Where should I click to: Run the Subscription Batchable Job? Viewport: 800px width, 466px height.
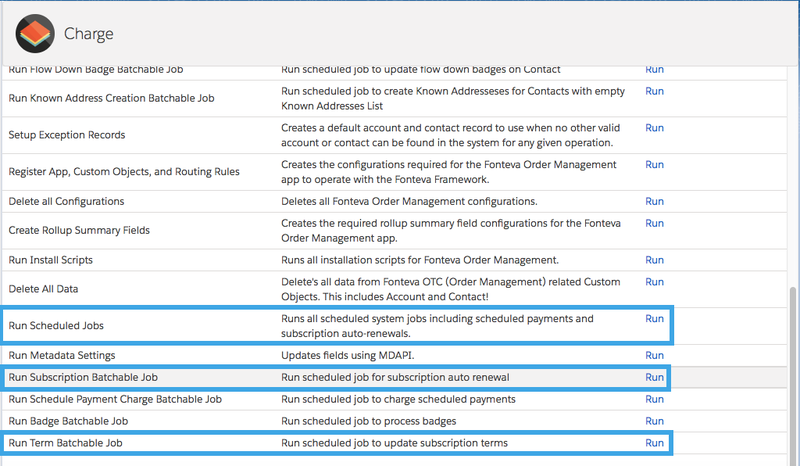coord(654,377)
